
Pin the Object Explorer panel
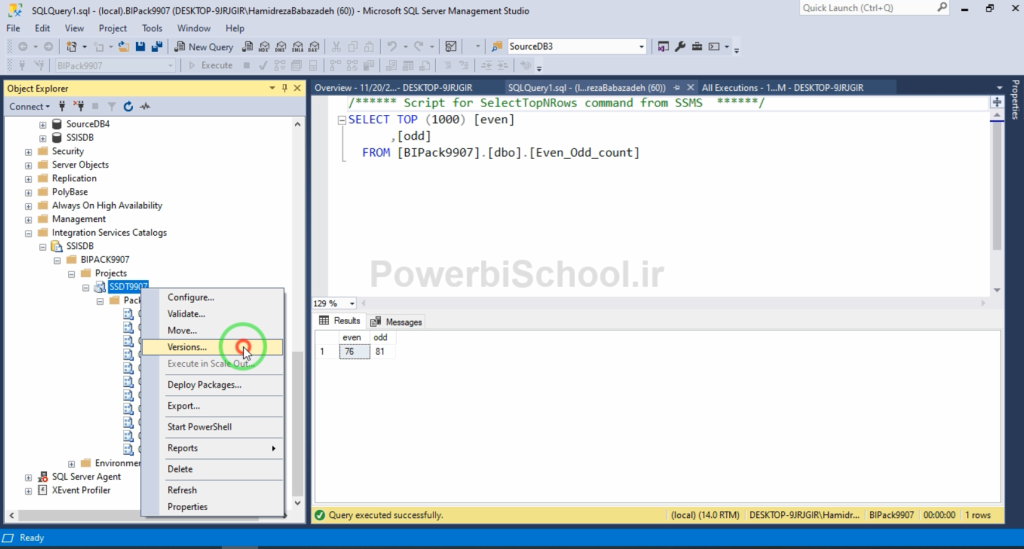click(284, 88)
